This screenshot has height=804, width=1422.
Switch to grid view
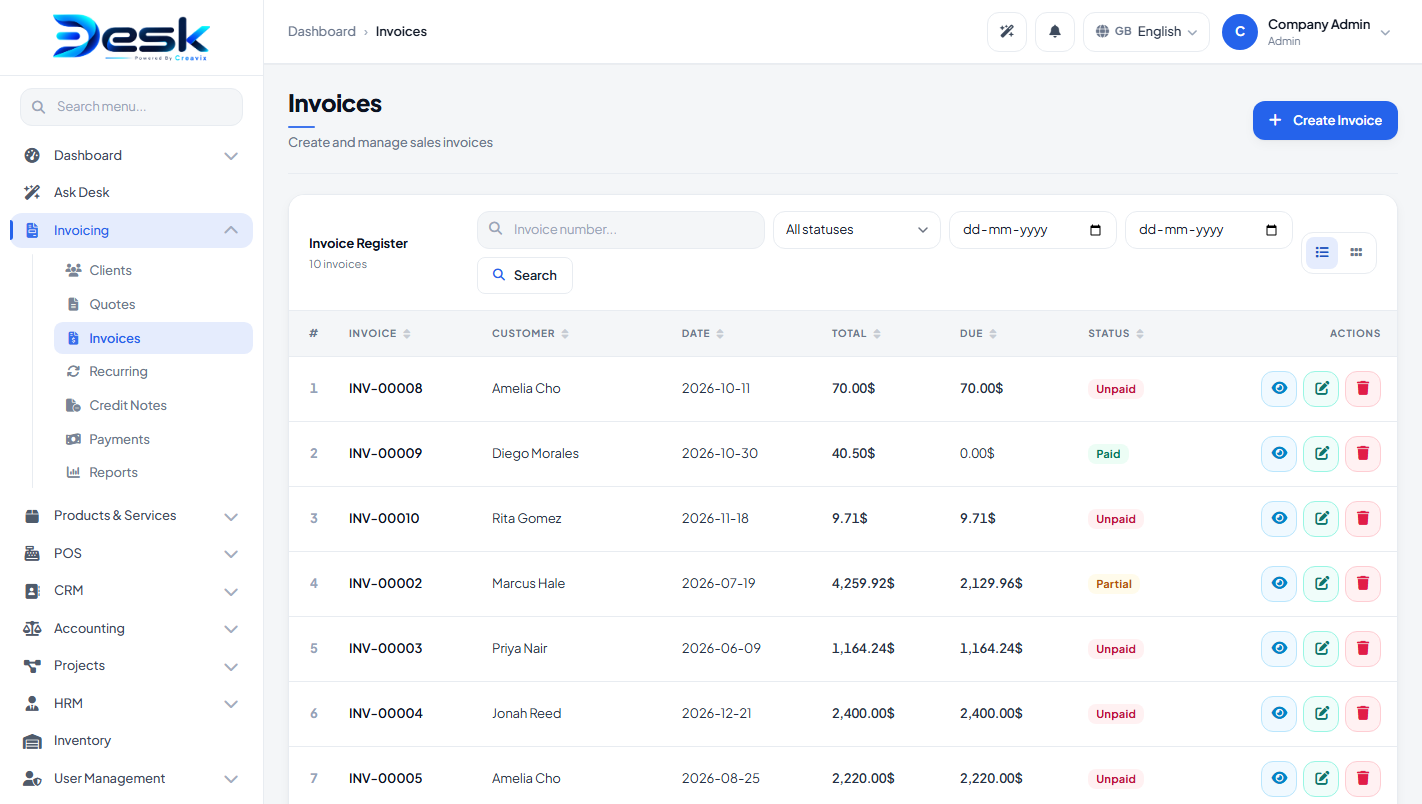[1356, 253]
